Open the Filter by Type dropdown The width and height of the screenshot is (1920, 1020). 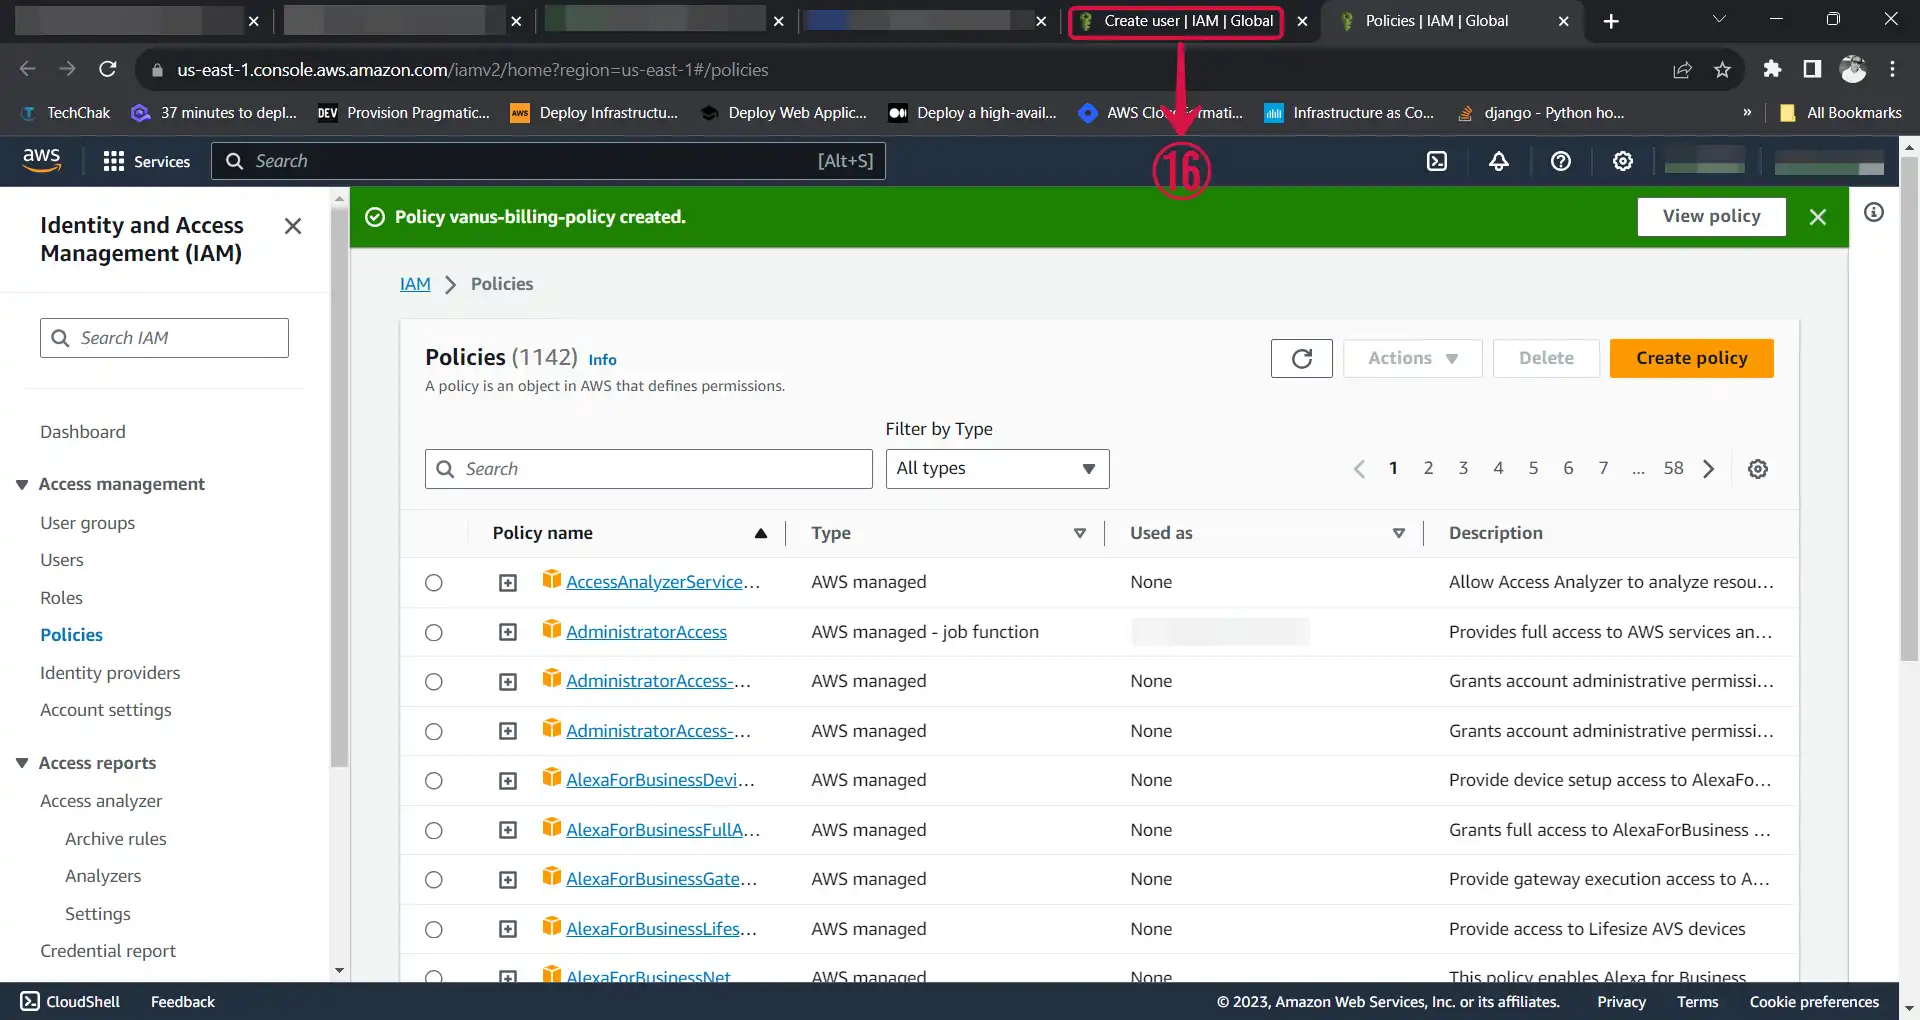(x=997, y=469)
